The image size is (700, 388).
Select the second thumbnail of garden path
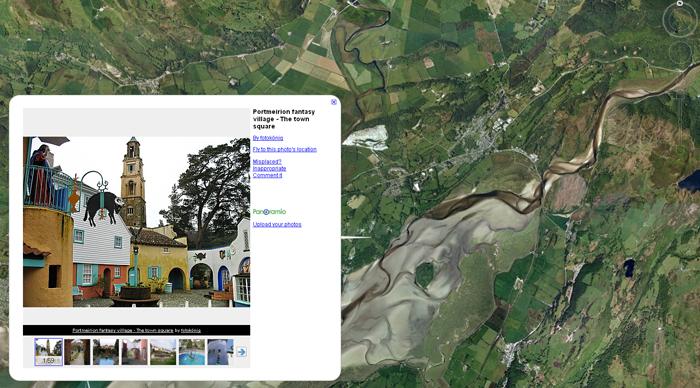click(77, 352)
